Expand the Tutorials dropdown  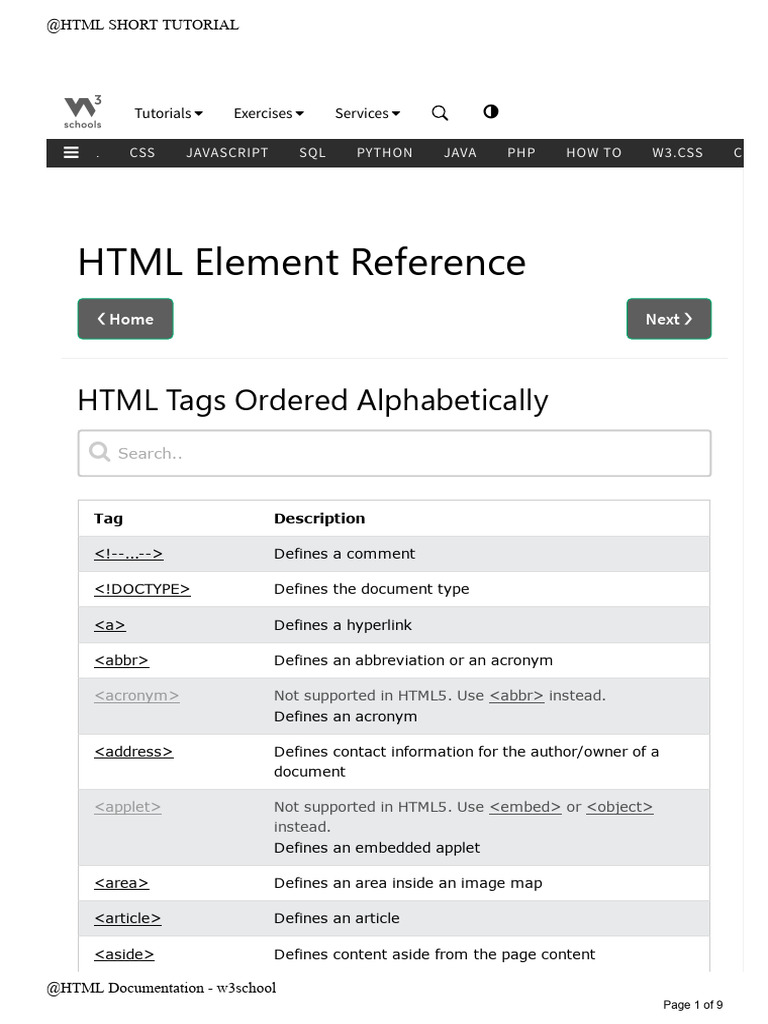(168, 113)
